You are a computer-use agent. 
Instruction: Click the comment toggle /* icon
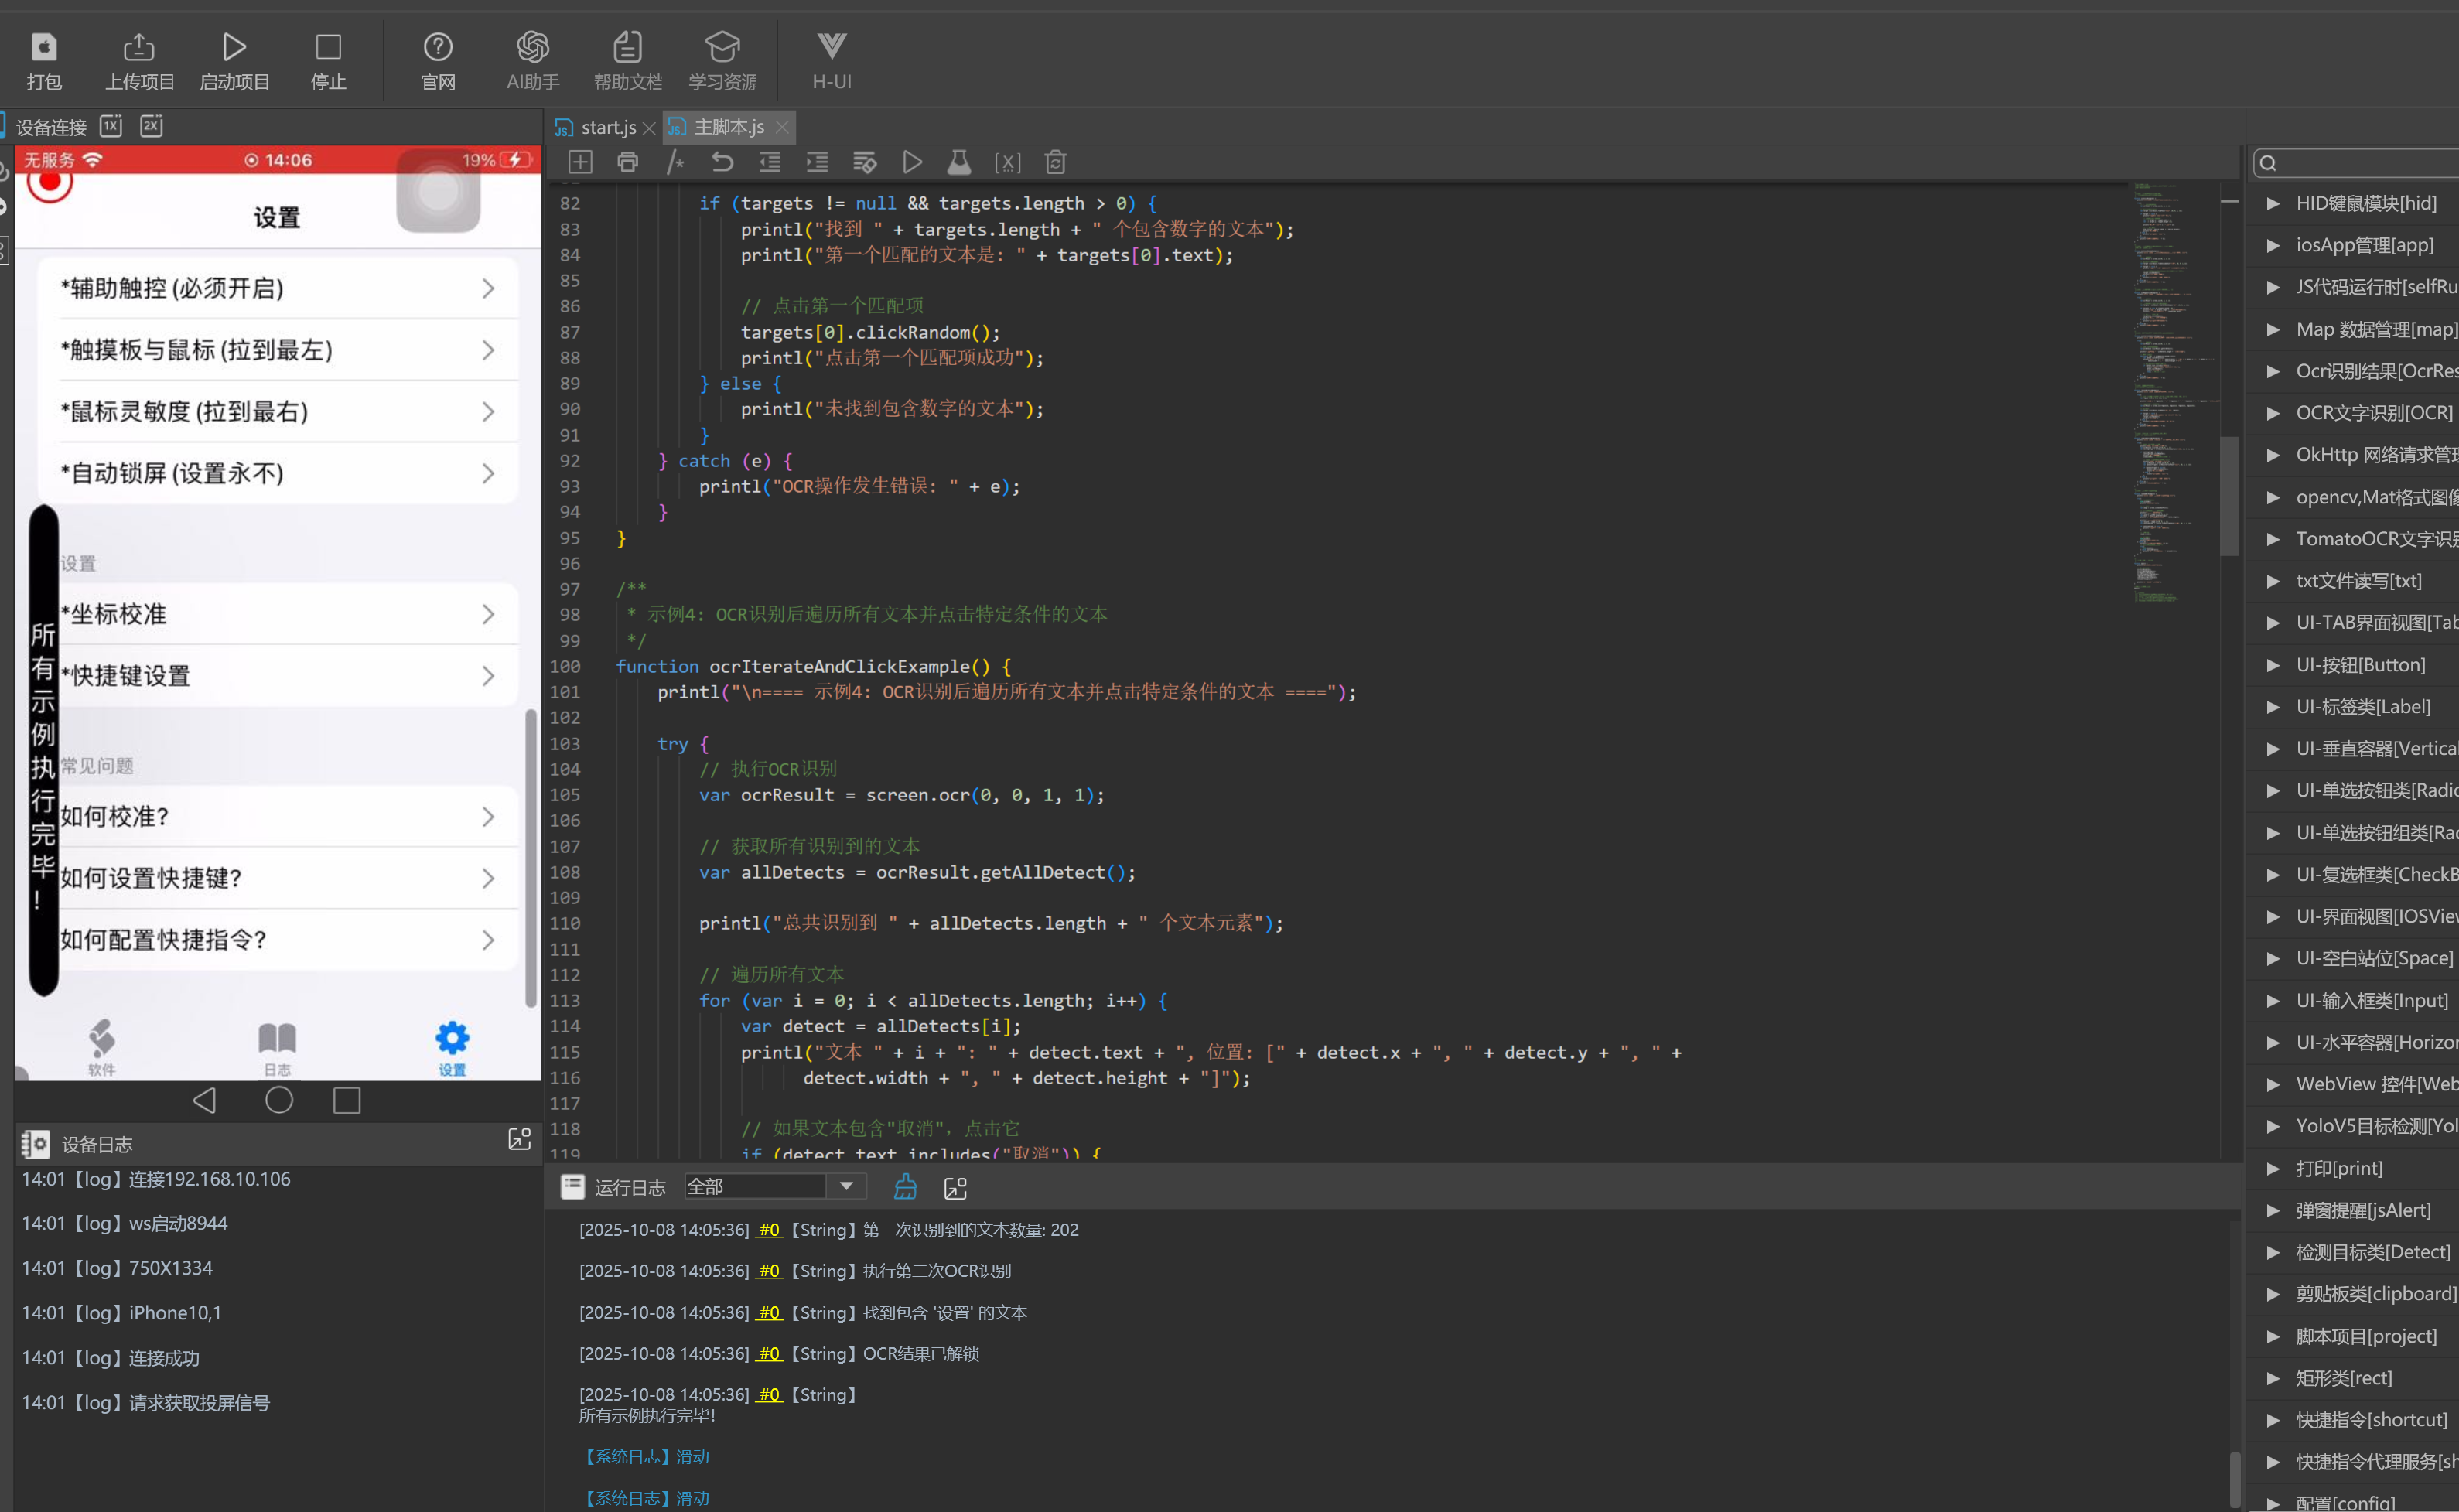675,162
